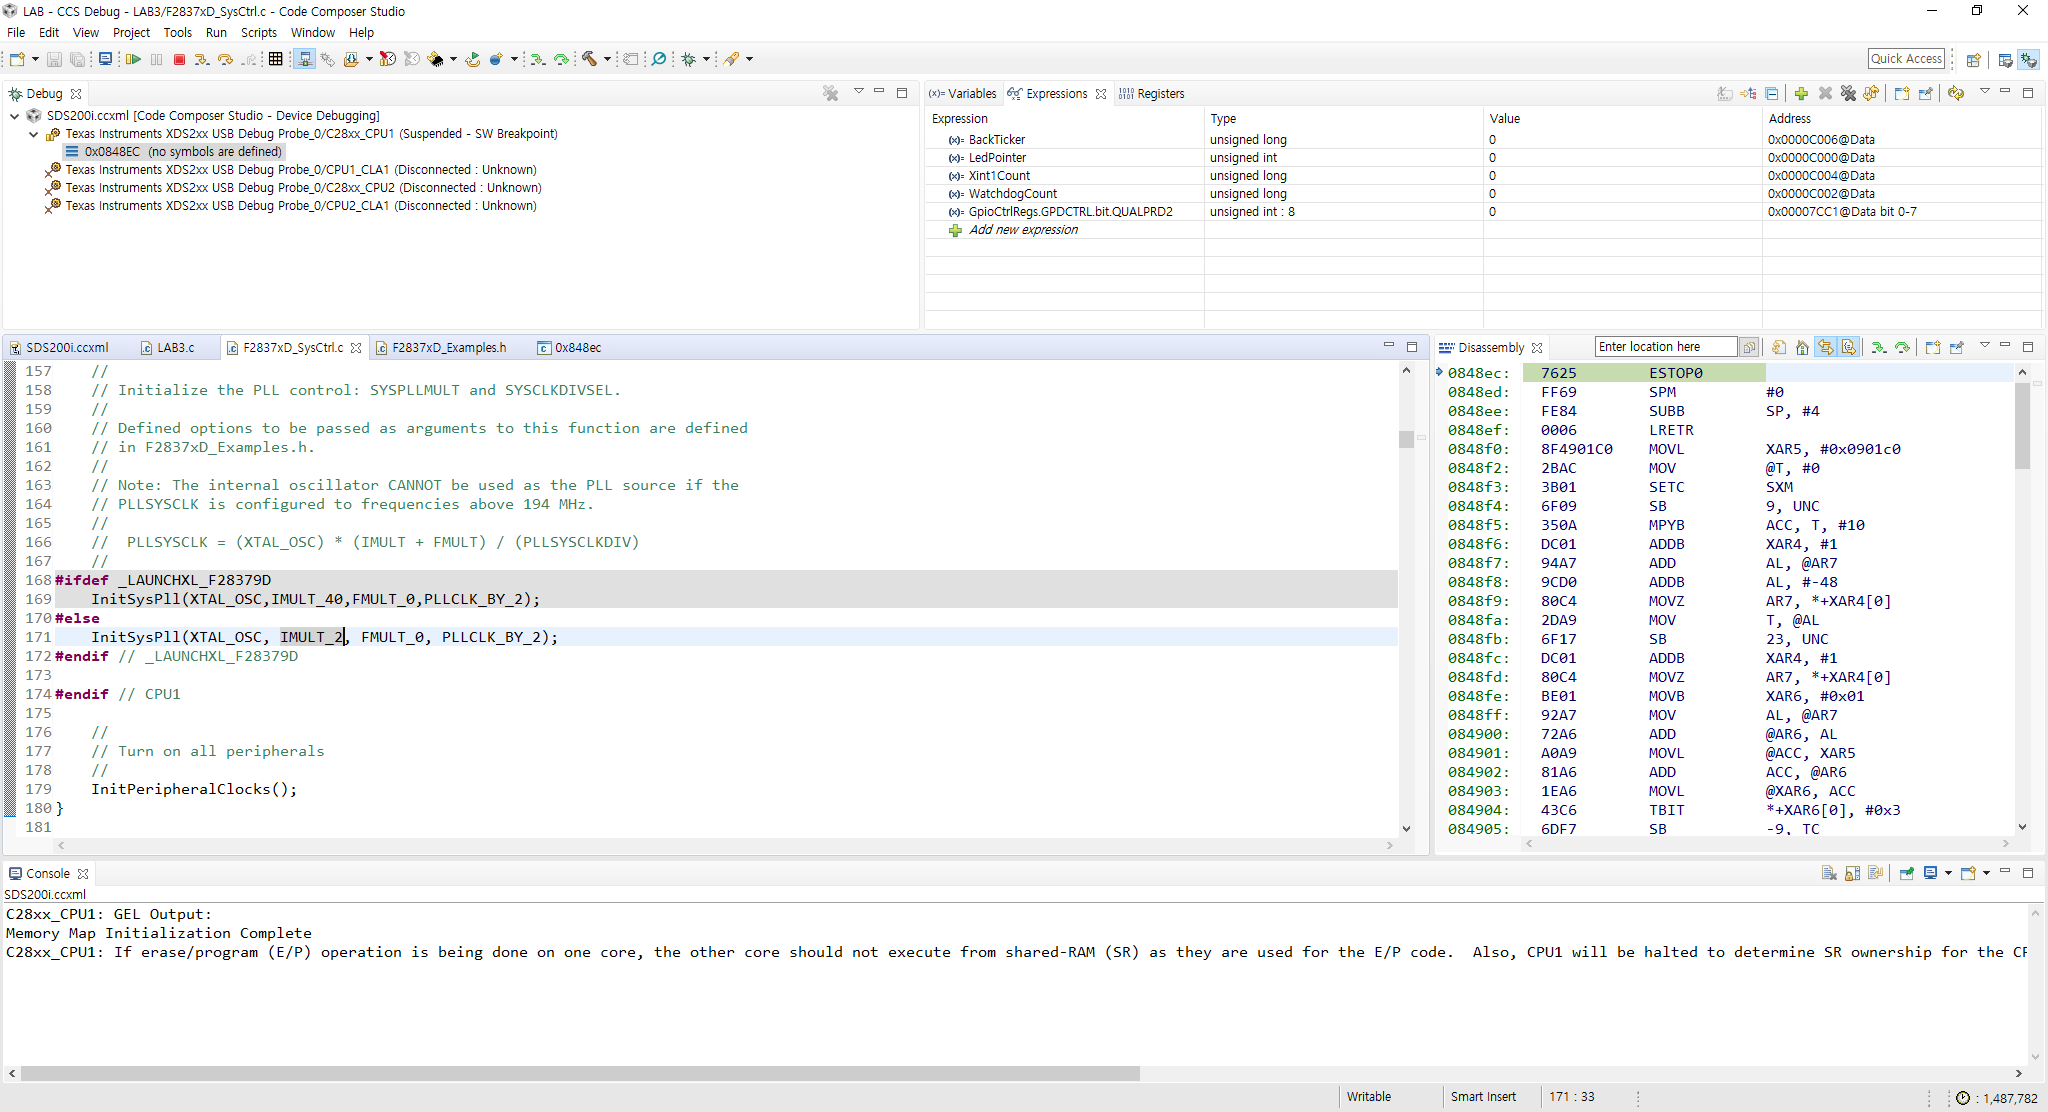2048x1112 pixels.
Task: Open the Build hammer dropdown arrow
Action: 607,60
